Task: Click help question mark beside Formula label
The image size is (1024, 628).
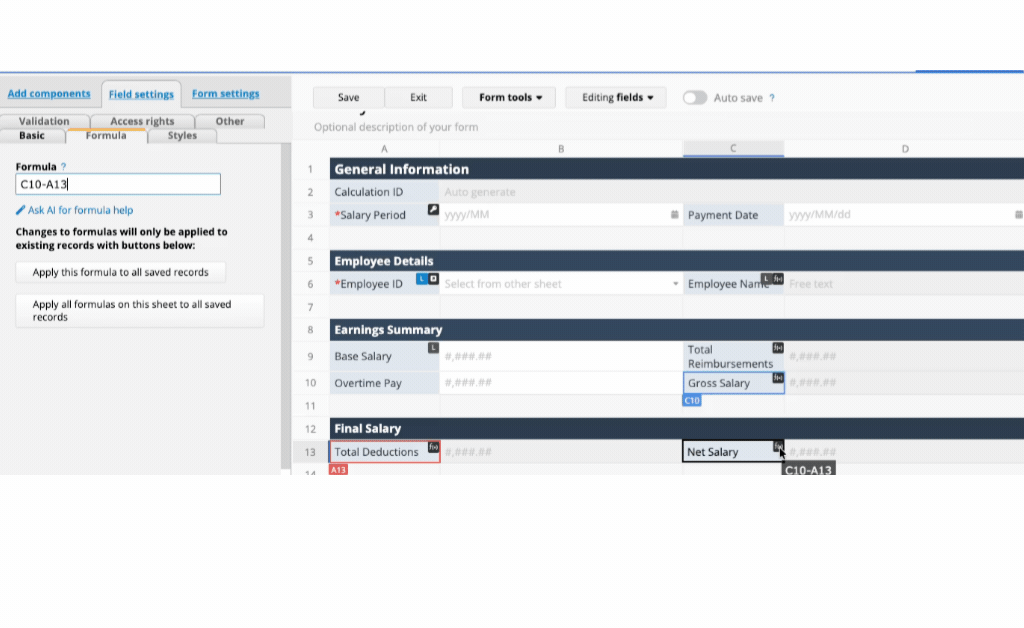Action: pyautogui.click(x=63, y=167)
